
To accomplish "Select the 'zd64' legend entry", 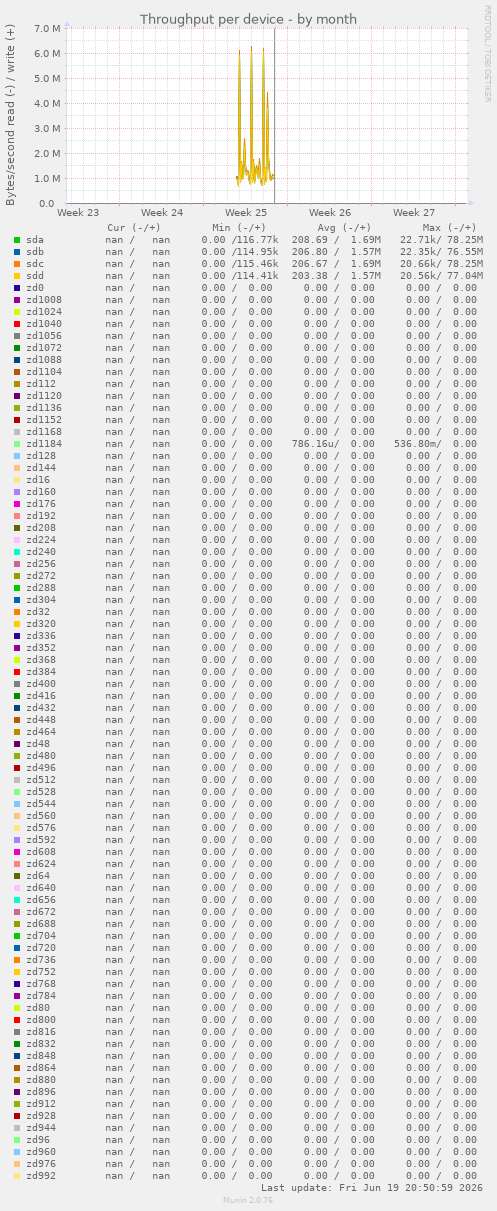I will coord(38,876).
